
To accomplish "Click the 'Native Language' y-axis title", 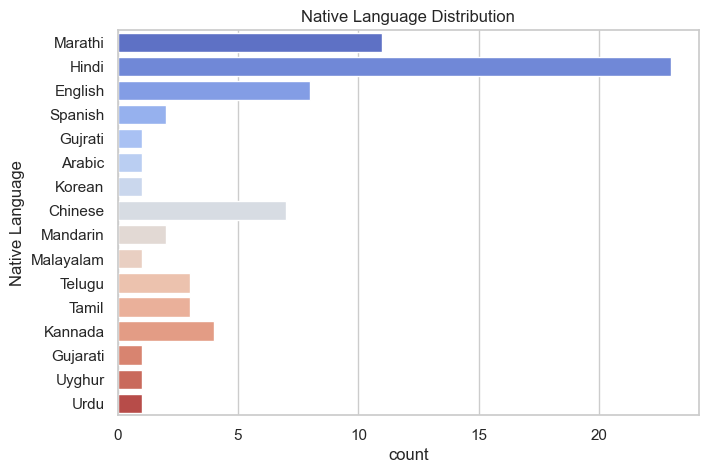I will point(16,224).
